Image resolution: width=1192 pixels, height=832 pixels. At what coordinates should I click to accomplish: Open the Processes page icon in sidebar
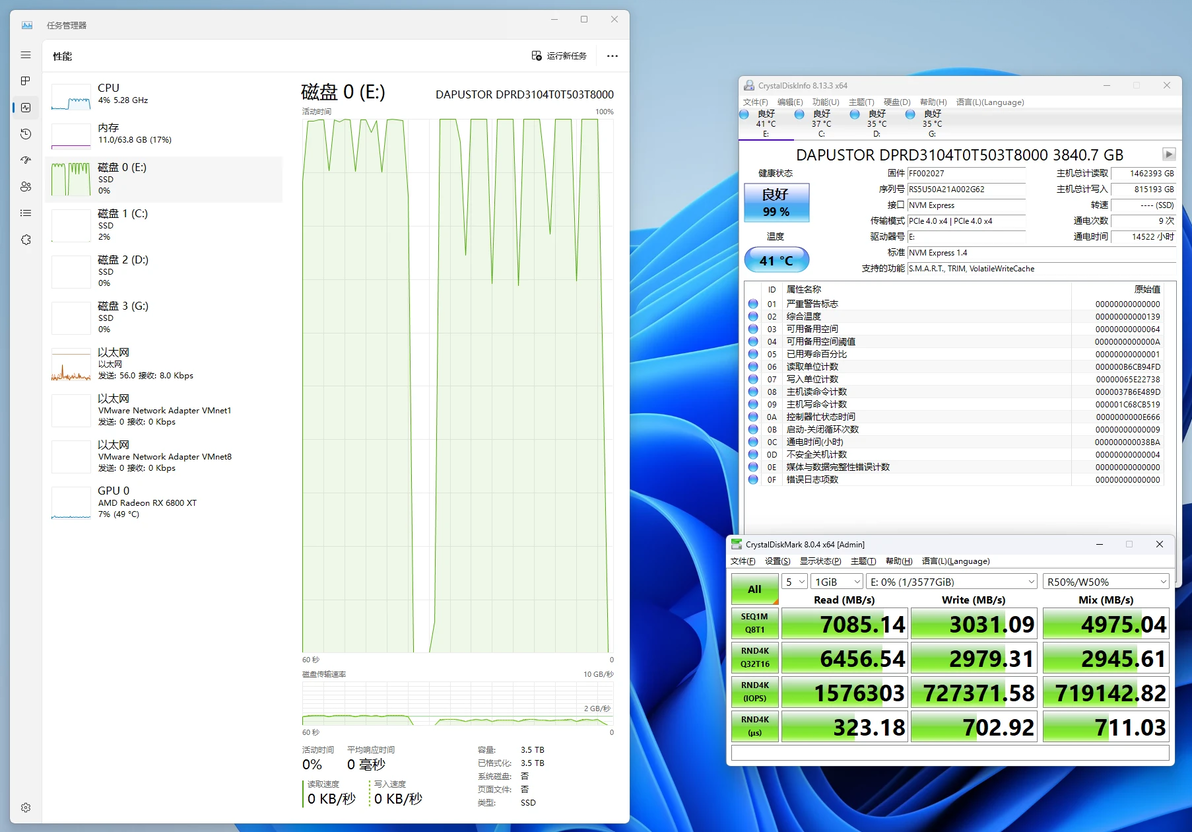coord(26,81)
